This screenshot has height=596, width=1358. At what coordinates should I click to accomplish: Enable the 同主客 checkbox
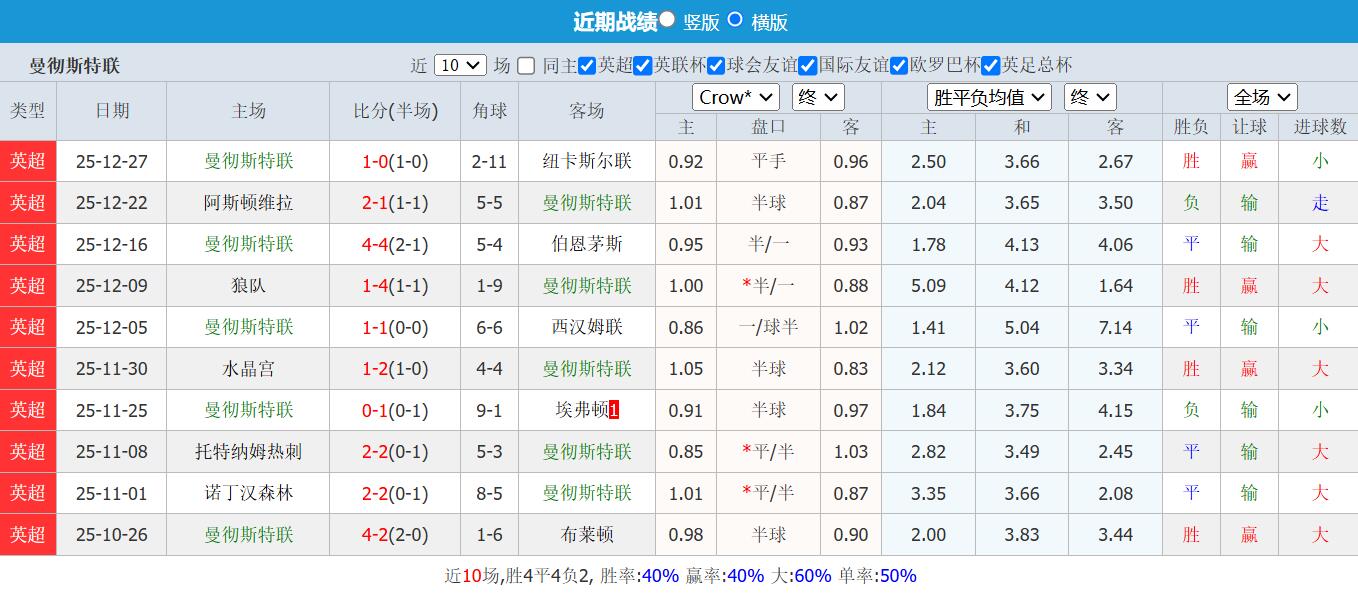pos(524,65)
